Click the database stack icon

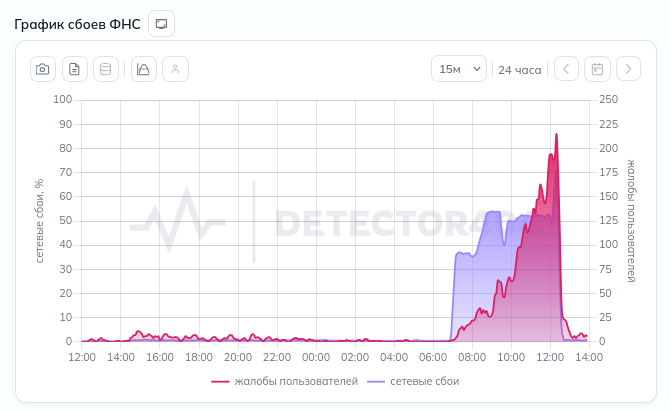tap(106, 69)
